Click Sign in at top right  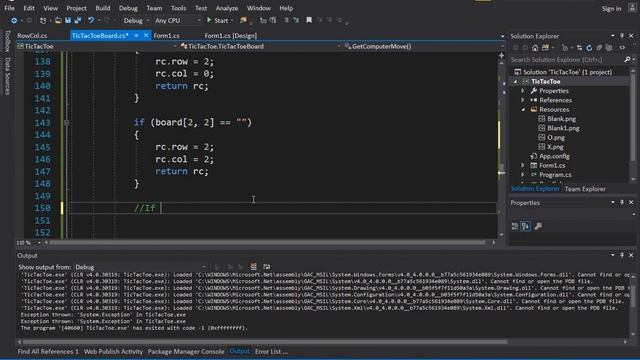click(x=611, y=9)
